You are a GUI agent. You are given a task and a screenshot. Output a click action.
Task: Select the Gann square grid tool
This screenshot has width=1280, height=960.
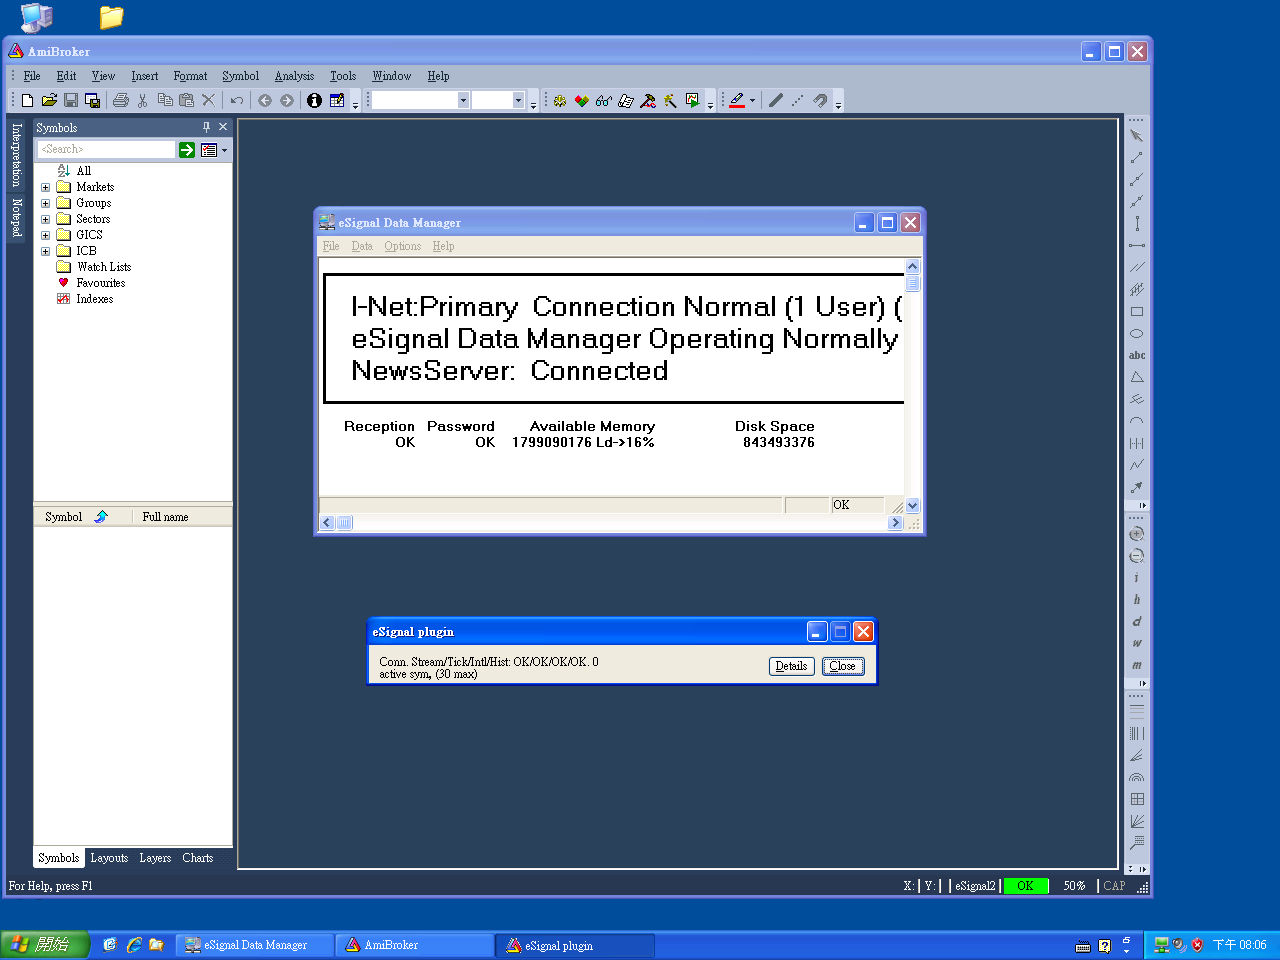click(1137, 800)
